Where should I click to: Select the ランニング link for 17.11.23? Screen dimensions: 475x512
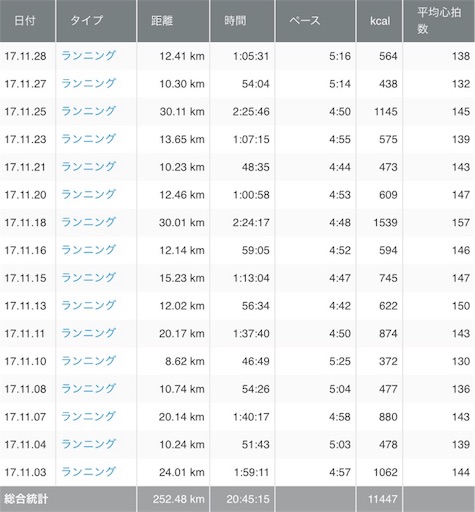88,139
